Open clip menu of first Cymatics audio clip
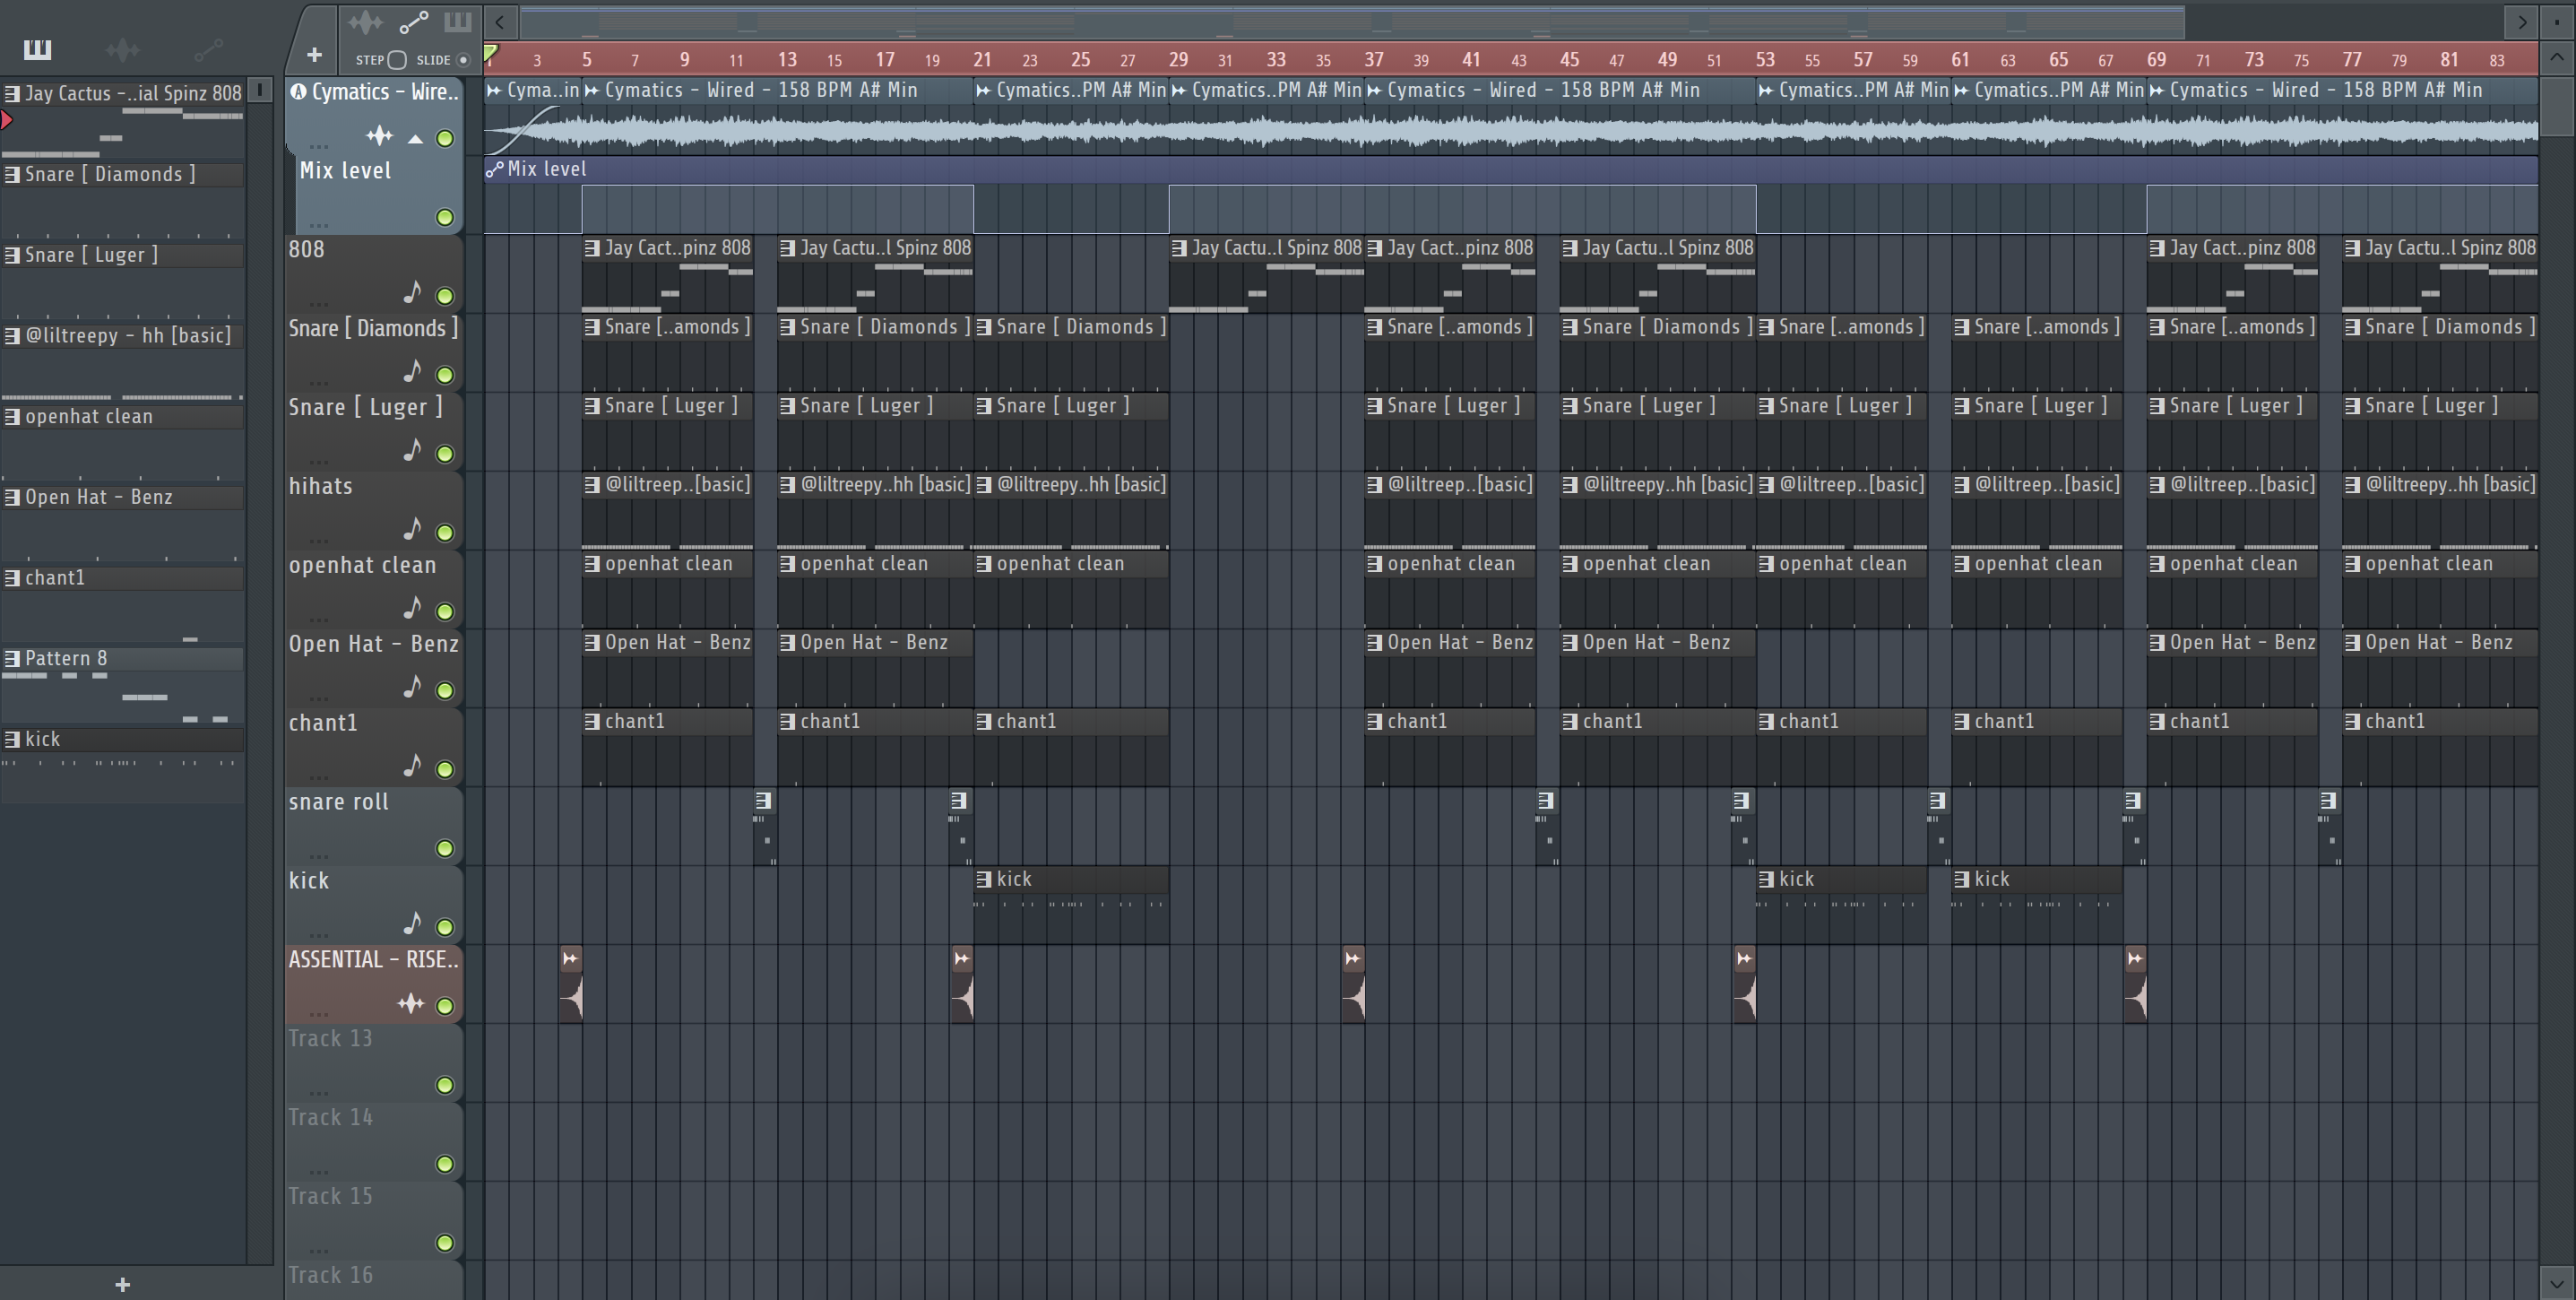 pos(494,91)
